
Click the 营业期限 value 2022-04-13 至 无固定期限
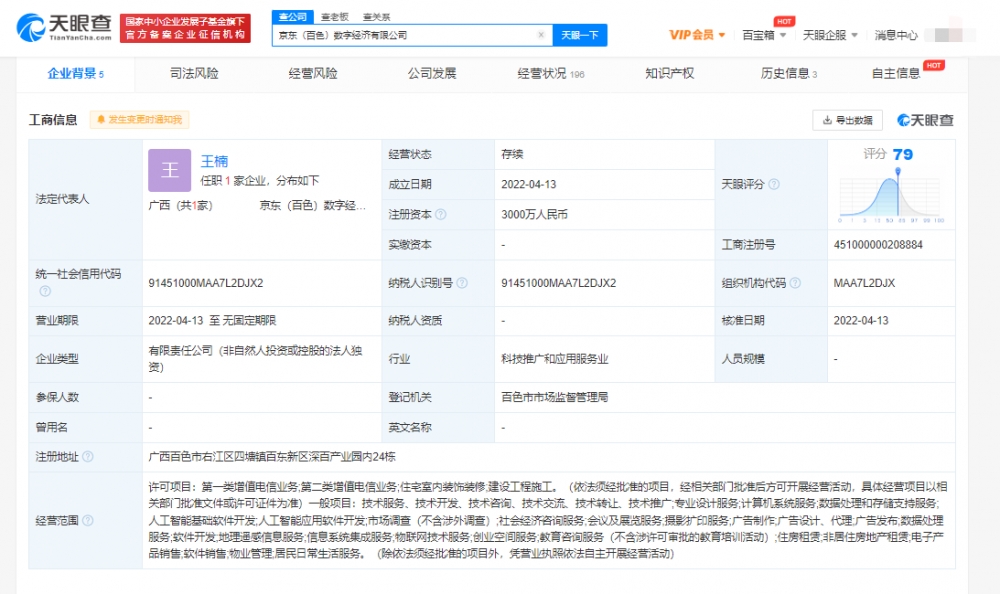(x=212, y=320)
